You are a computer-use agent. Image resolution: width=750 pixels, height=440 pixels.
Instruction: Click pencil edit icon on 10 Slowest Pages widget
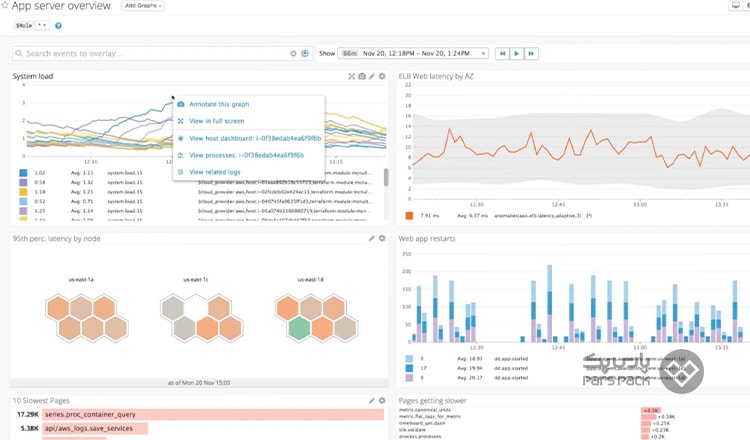[x=372, y=400]
